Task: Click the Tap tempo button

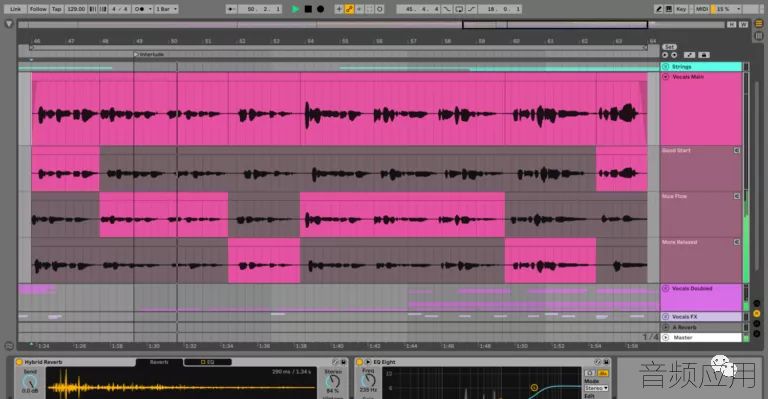Action: click(57, 9)
